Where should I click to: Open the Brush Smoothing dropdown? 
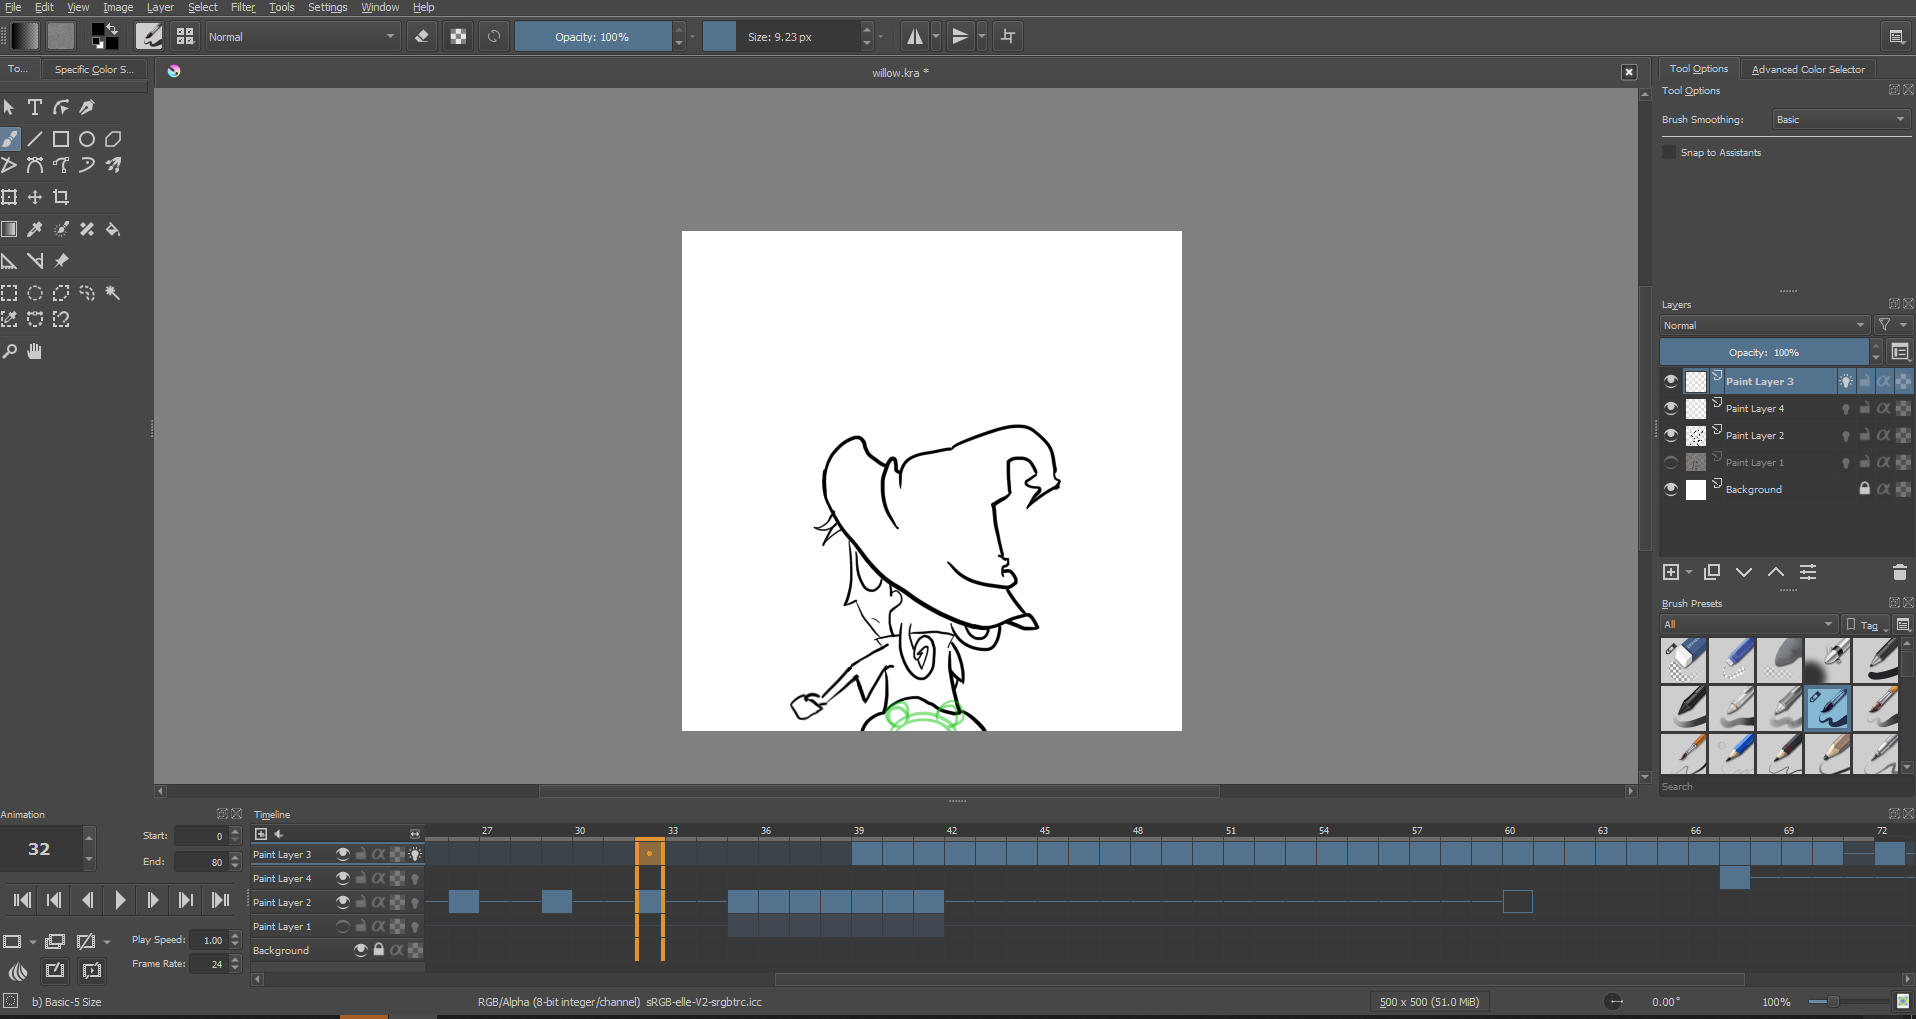click(1841, 119)
